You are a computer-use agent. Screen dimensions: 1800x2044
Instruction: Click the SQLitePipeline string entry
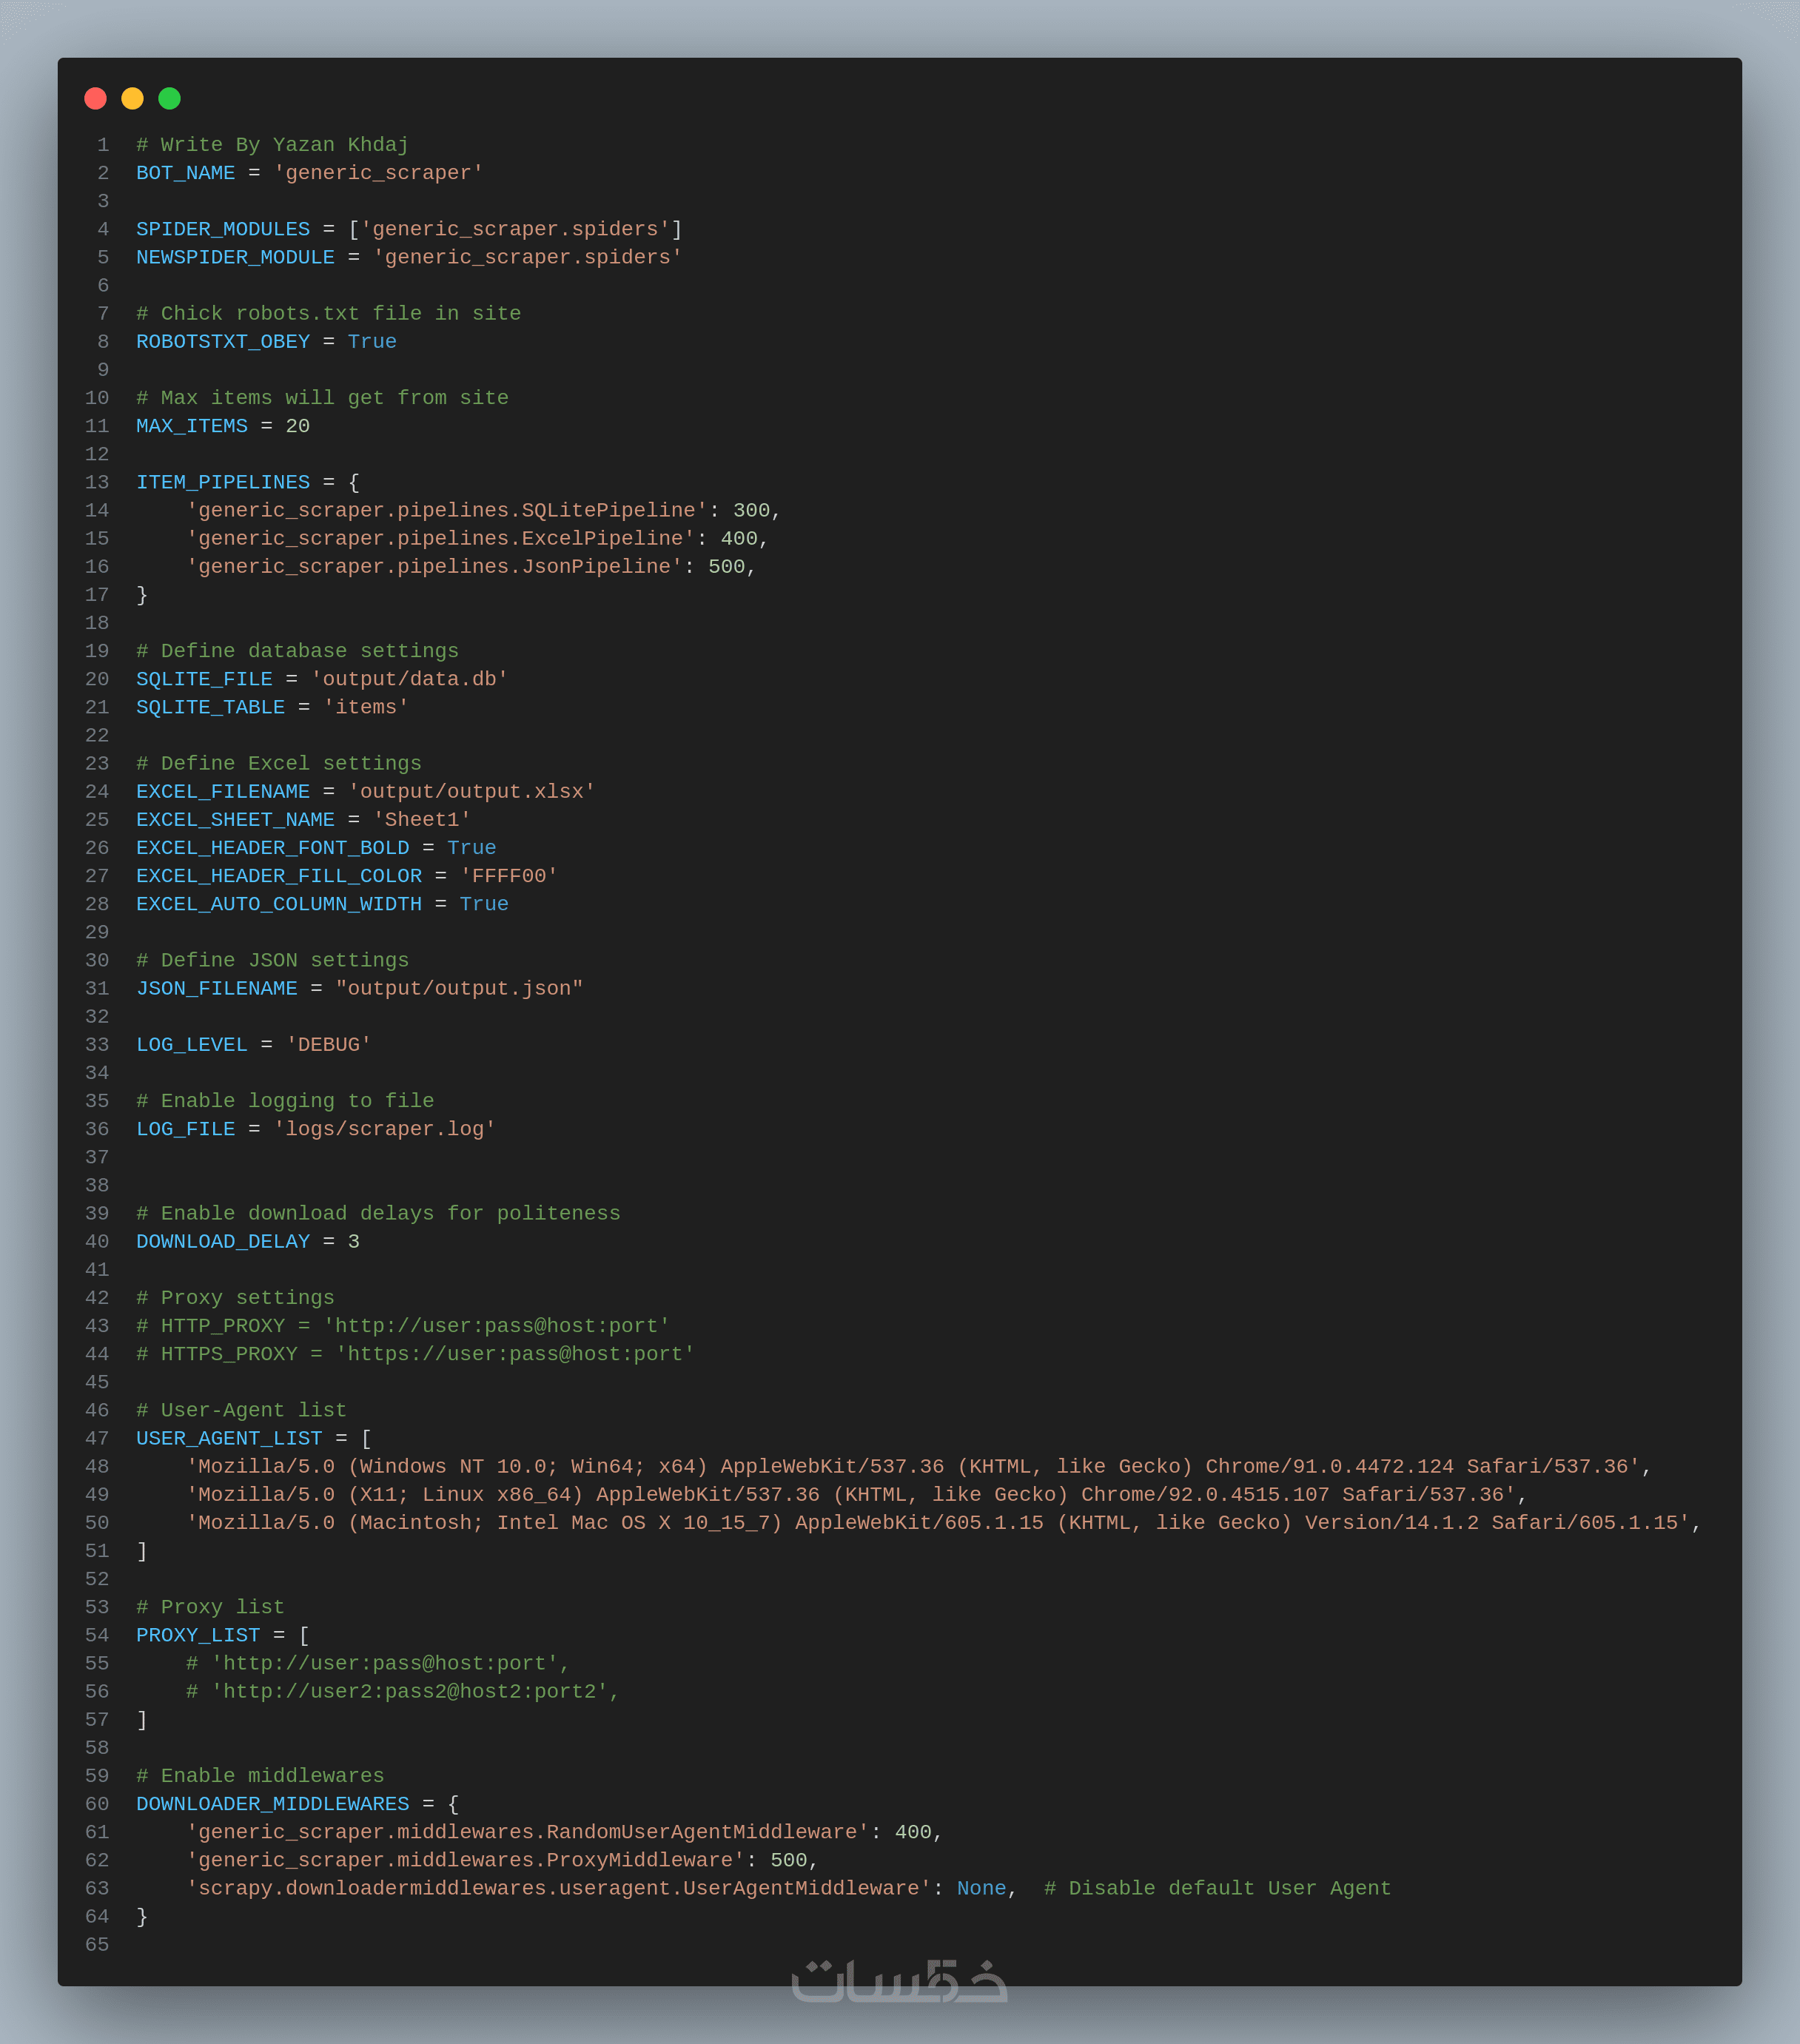447,510
